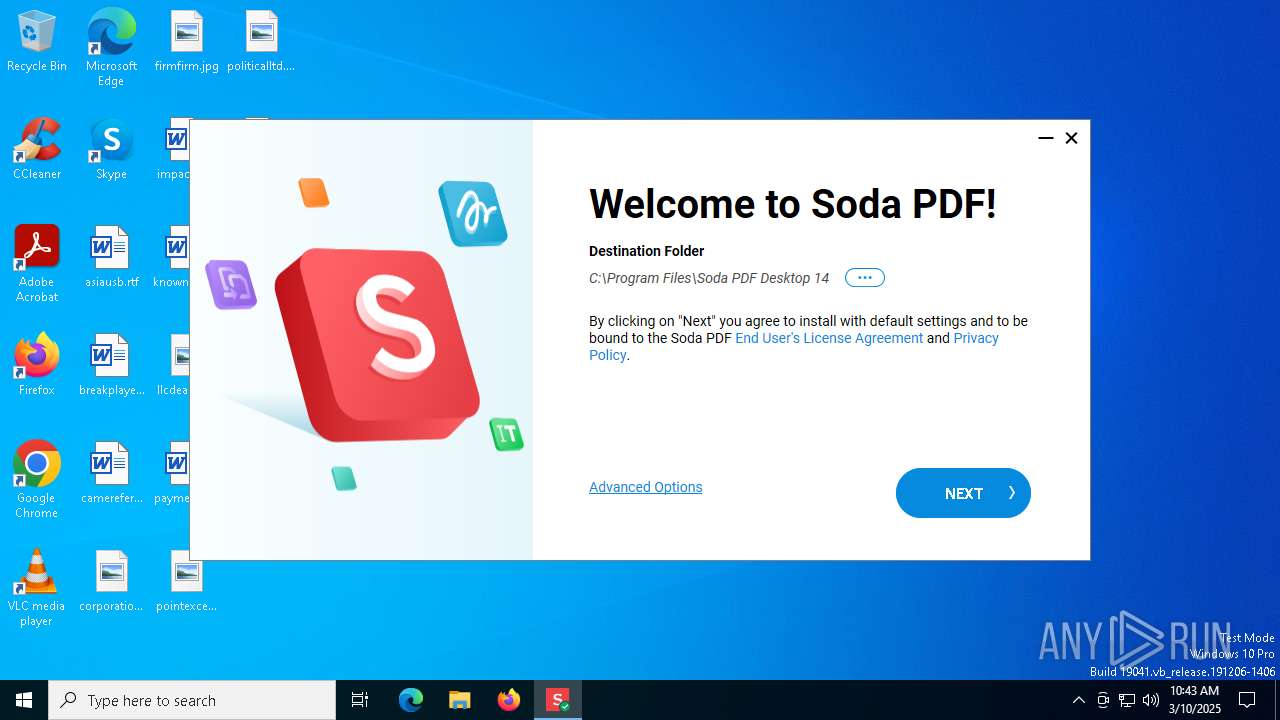1280x720 pixels.
Task: Select the corporatio image file icon
Action: (x=111, y=582)
